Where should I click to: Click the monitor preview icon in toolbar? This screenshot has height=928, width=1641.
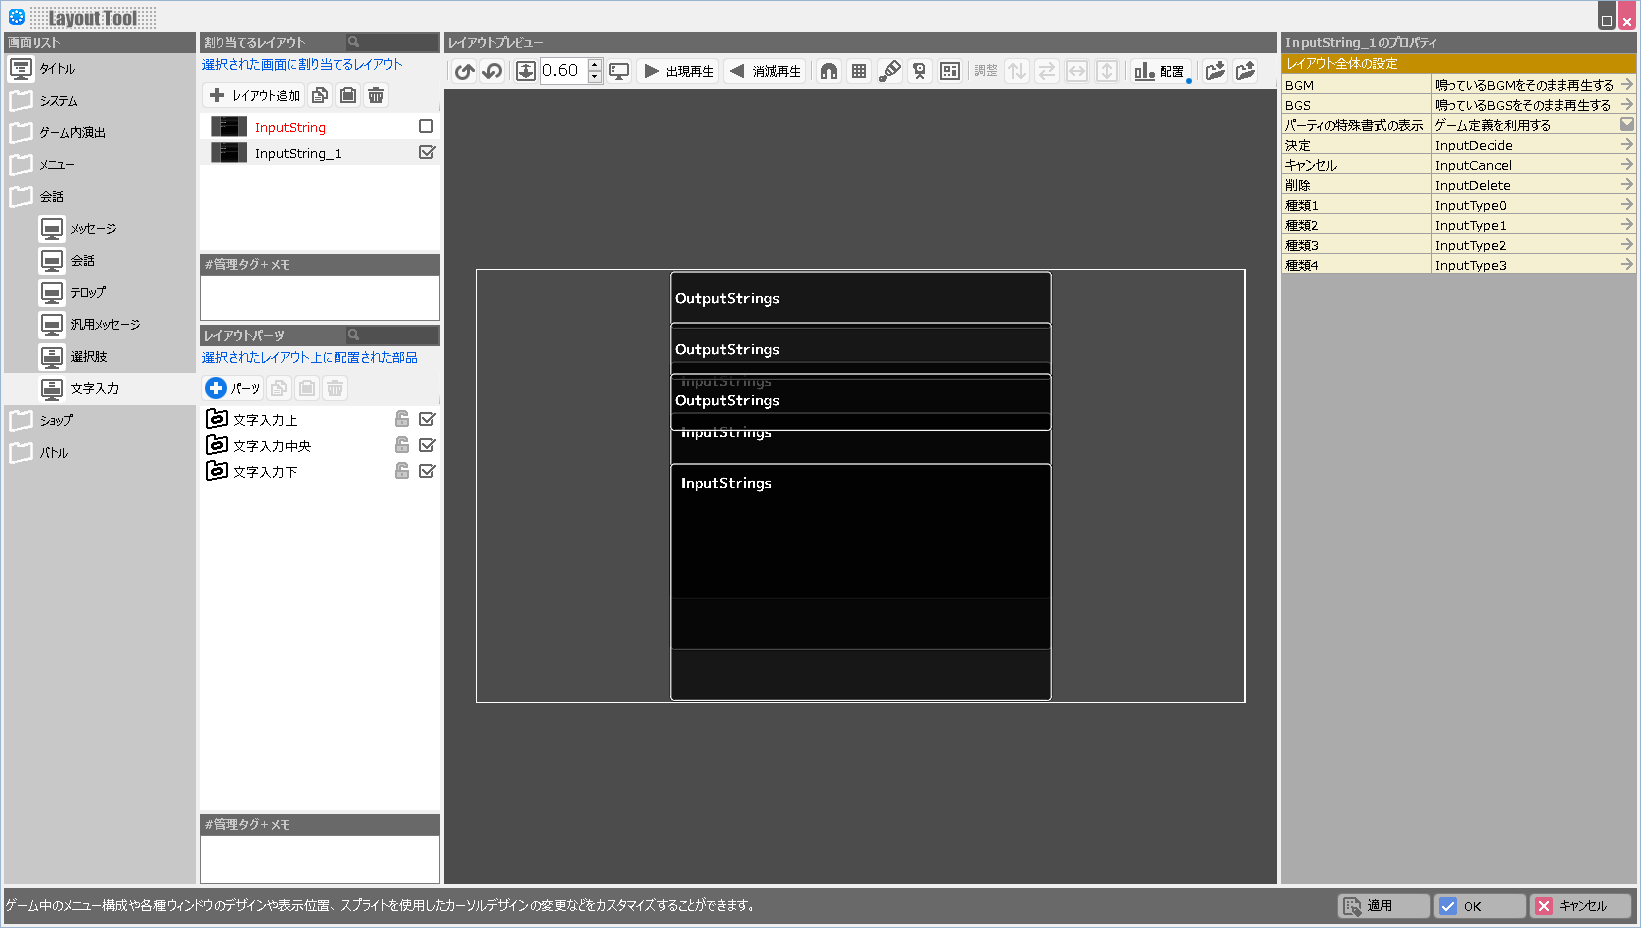click(x=620, y=71)
